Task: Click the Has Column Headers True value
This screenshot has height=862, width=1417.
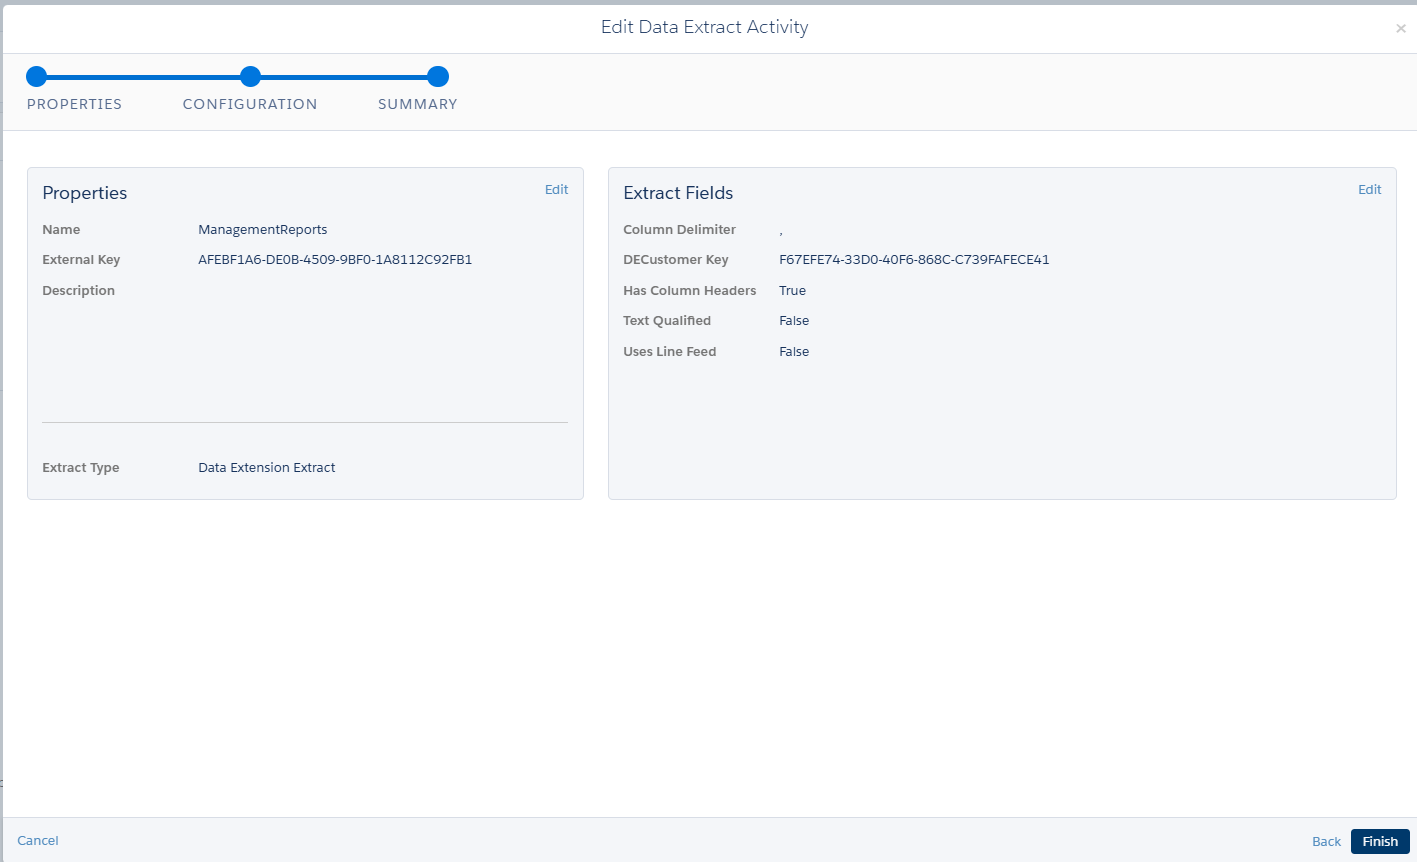Action: click(792, 291)
